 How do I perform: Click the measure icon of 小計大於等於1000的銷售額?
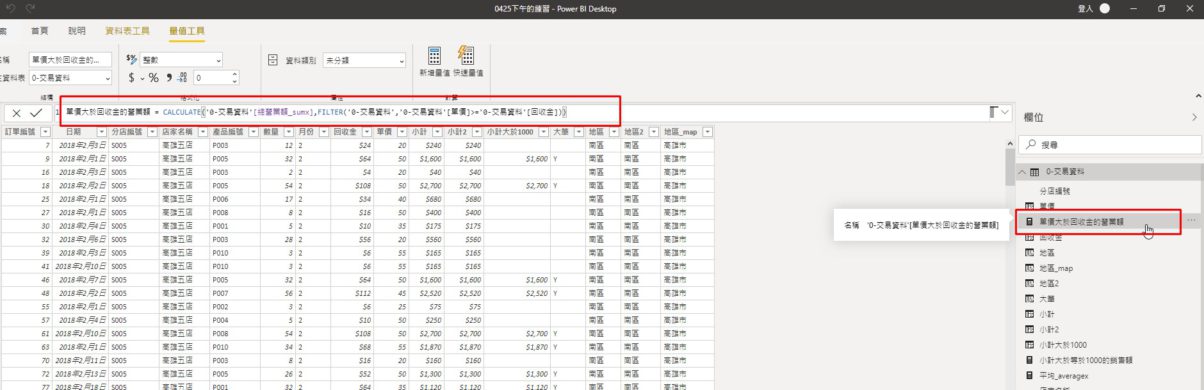coord(1030,359)
